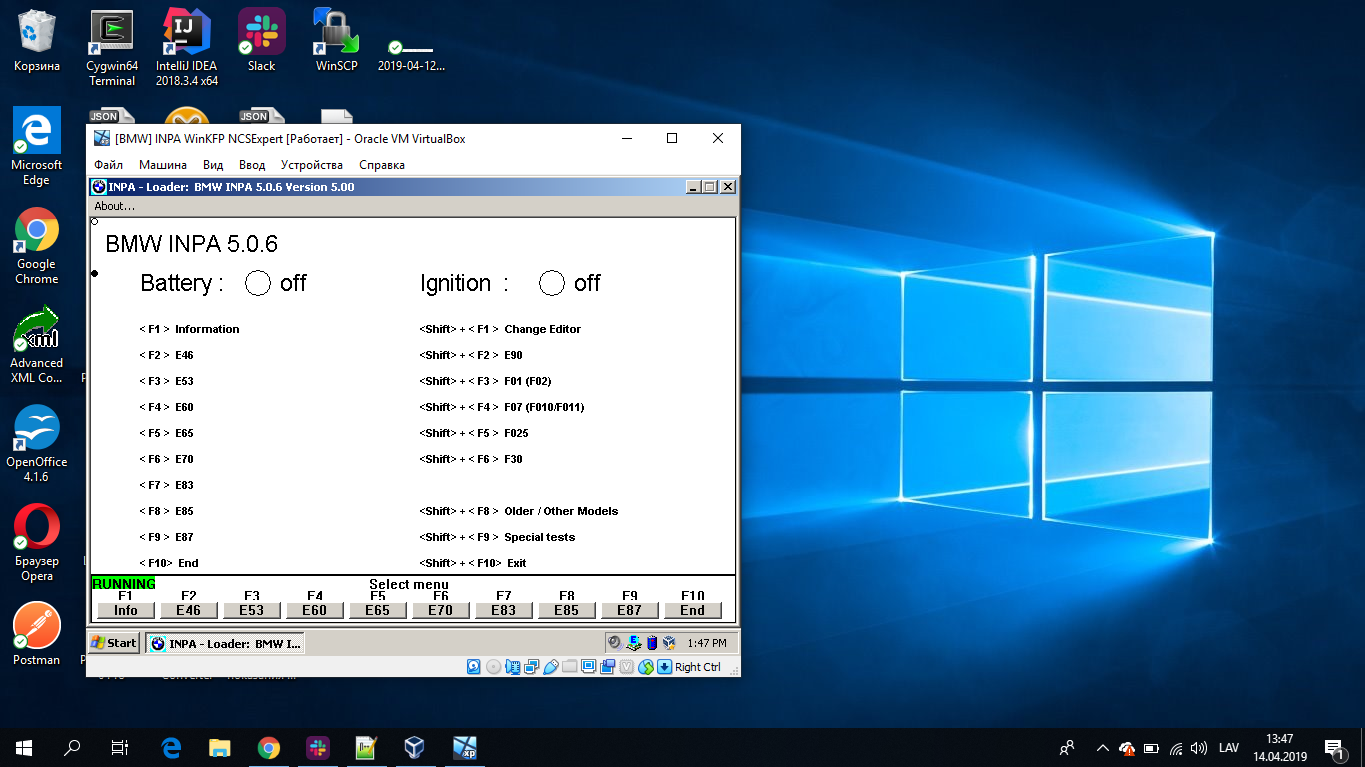Click the Ignition status circle indicator
This screenshot has height=767, width=1365.
(552, 283)
